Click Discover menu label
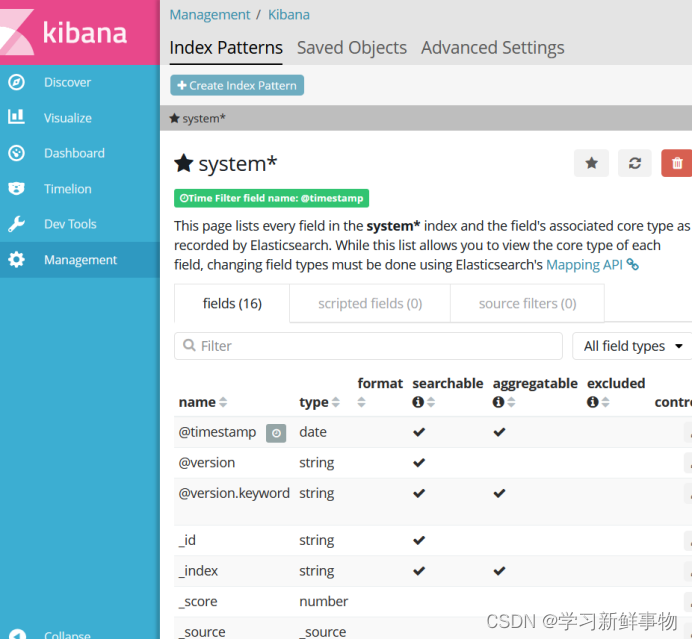692x640 pixels. click(68, 82)
